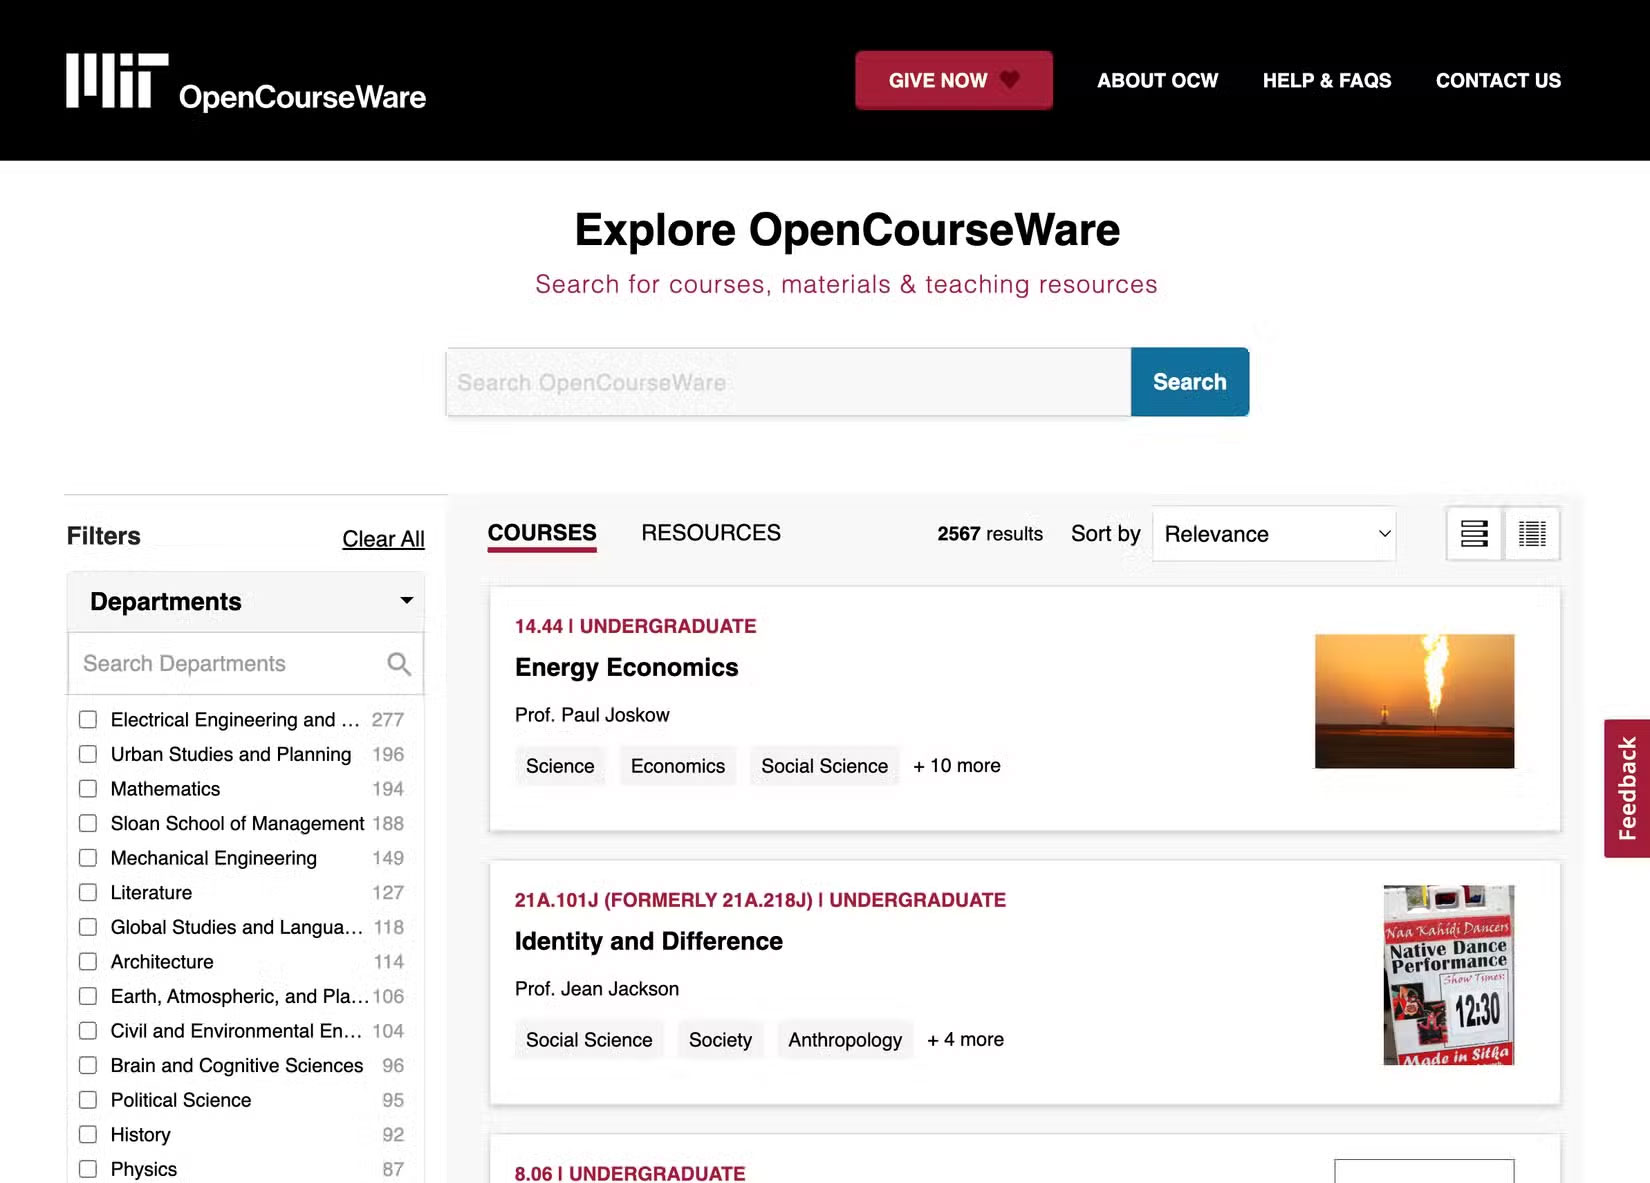Switch to compact grid view layout

tap(1532, 534)
